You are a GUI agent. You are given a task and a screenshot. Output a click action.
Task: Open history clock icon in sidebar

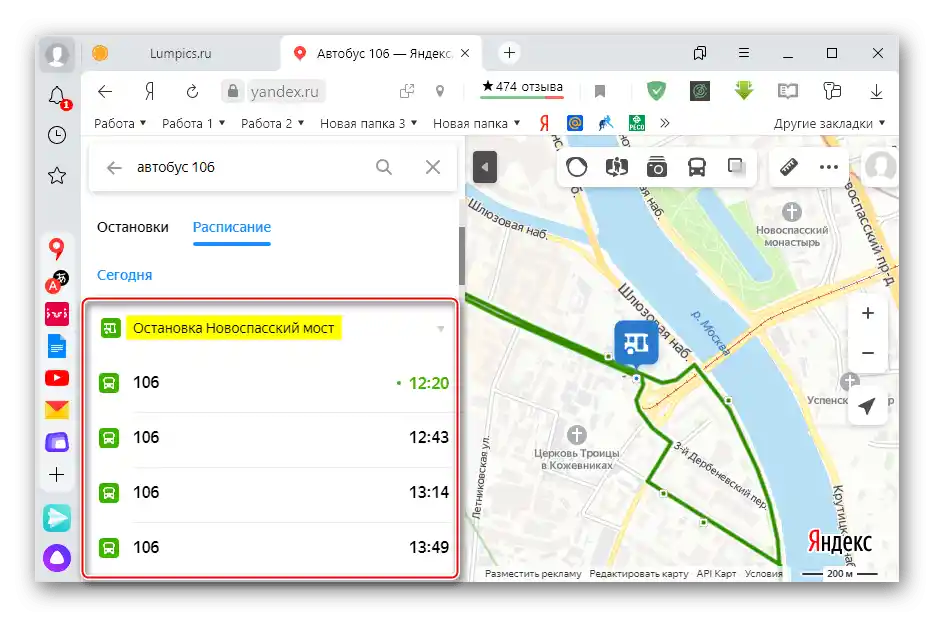[x=57, y=135]
